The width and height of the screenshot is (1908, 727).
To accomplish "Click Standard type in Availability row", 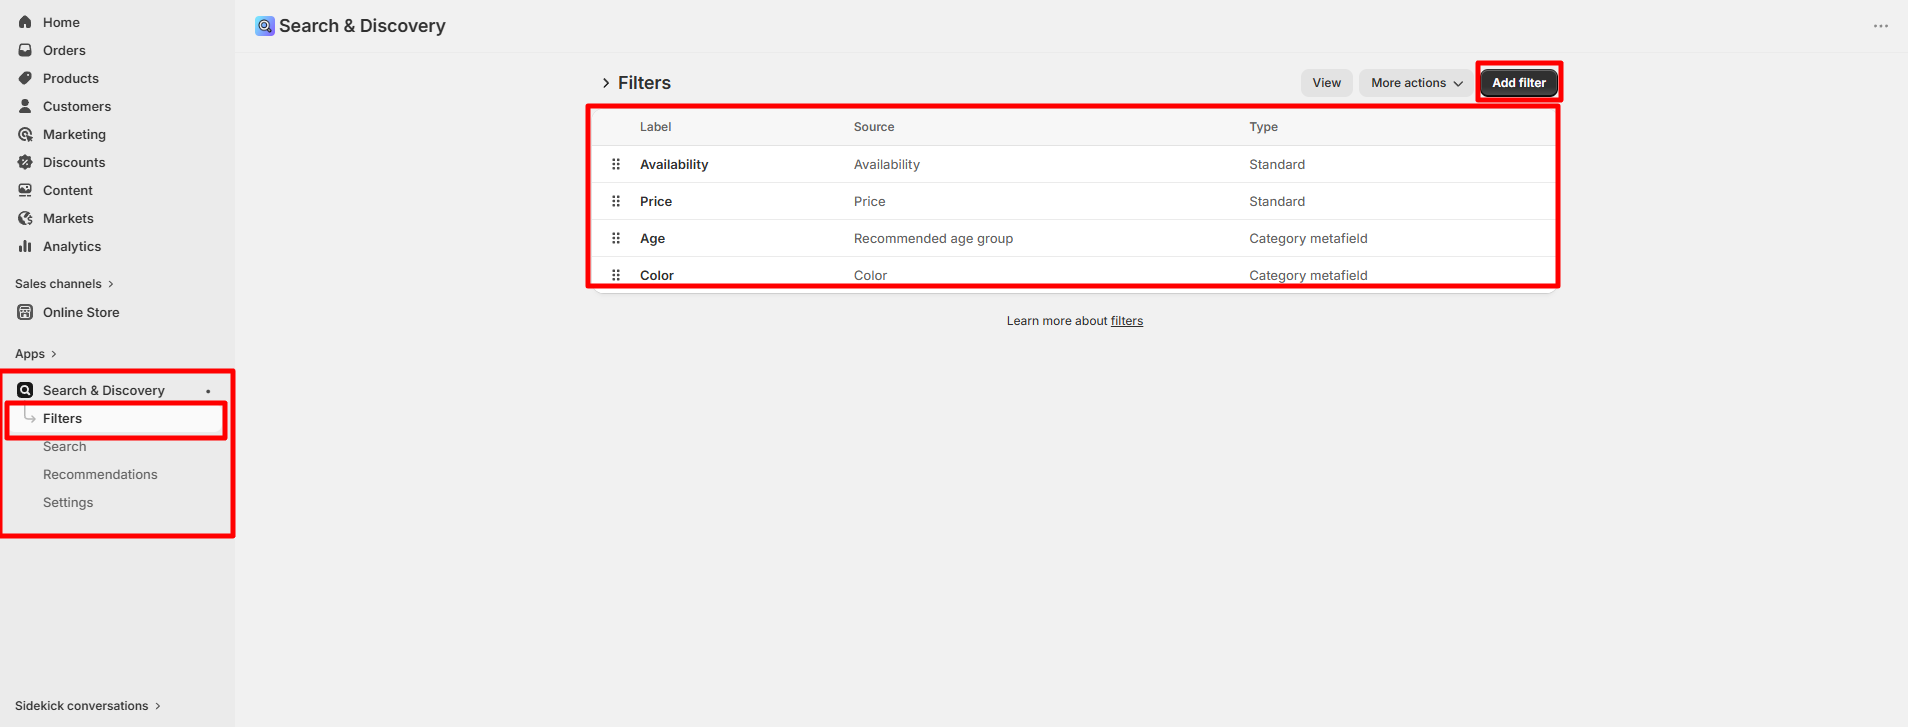I will (x=1277, y=165).
